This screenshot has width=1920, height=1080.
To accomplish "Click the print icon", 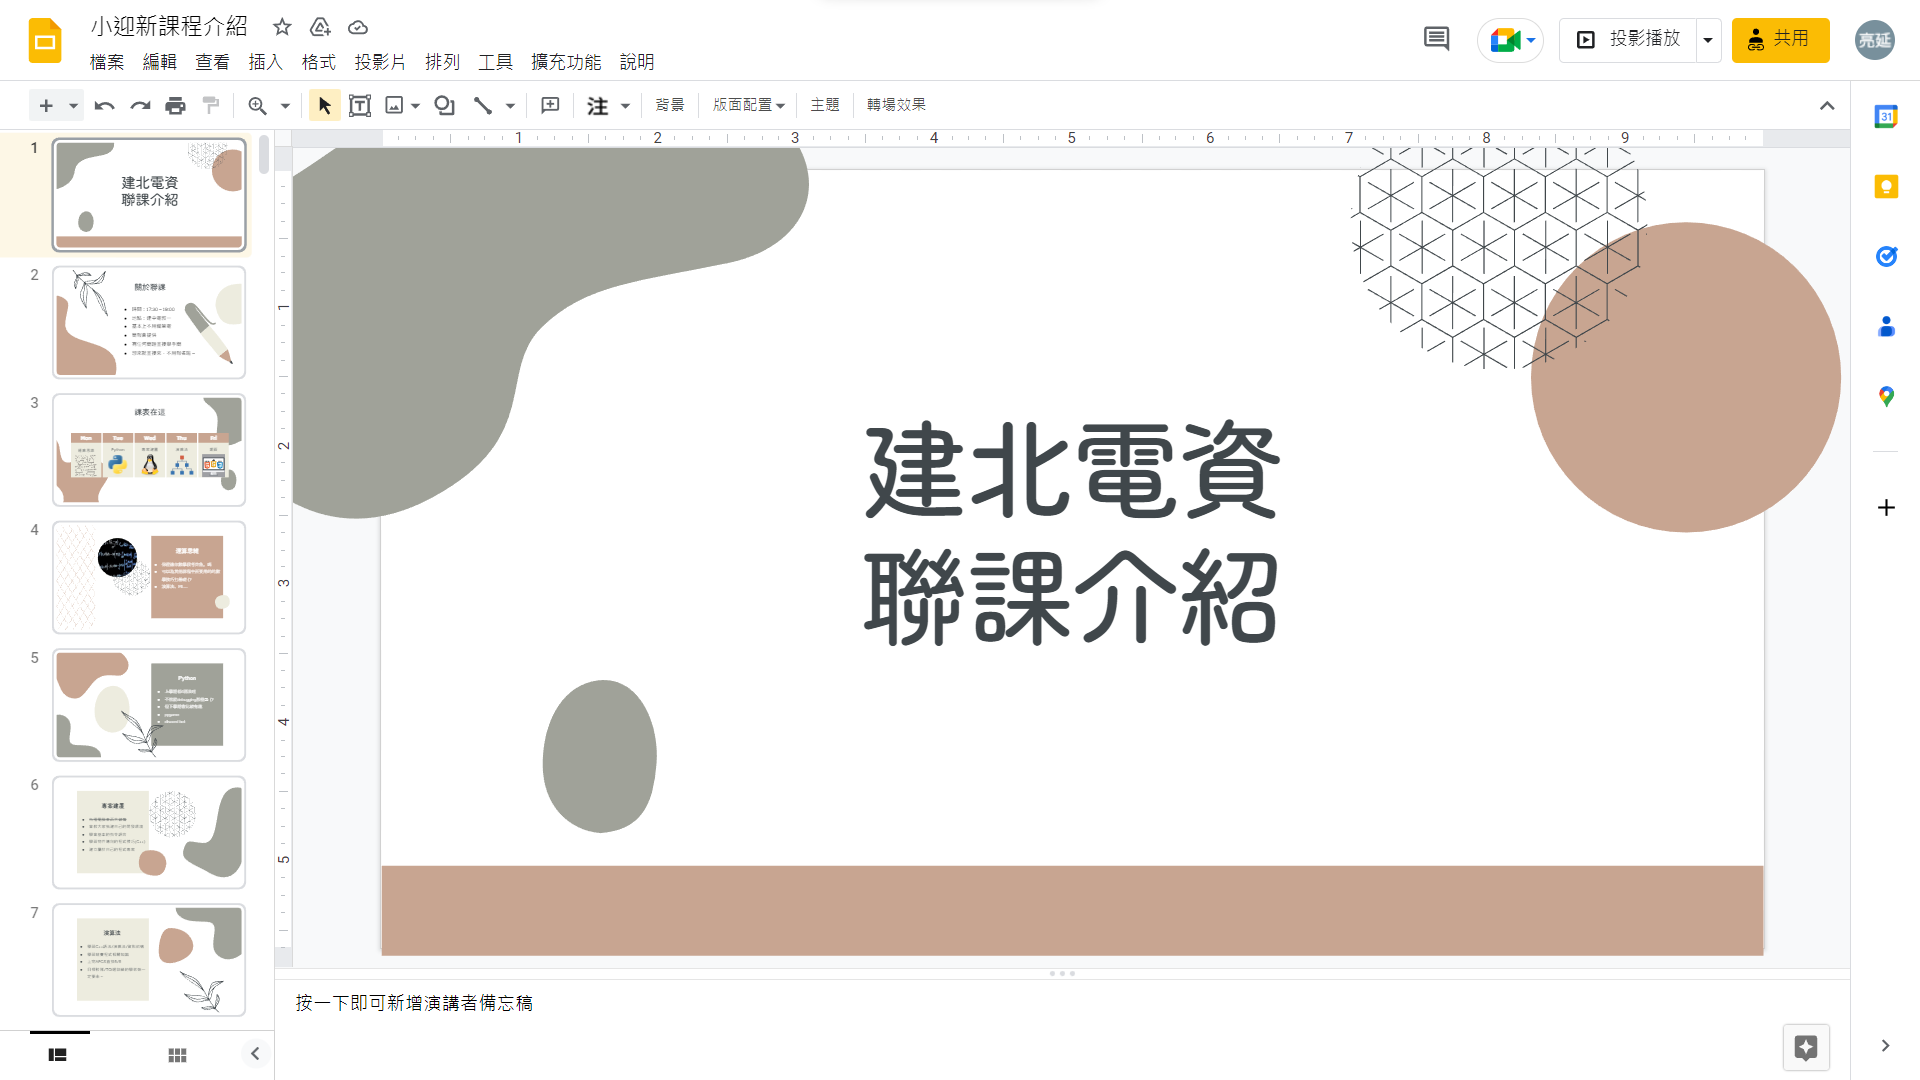I will (x=175, y=105).
